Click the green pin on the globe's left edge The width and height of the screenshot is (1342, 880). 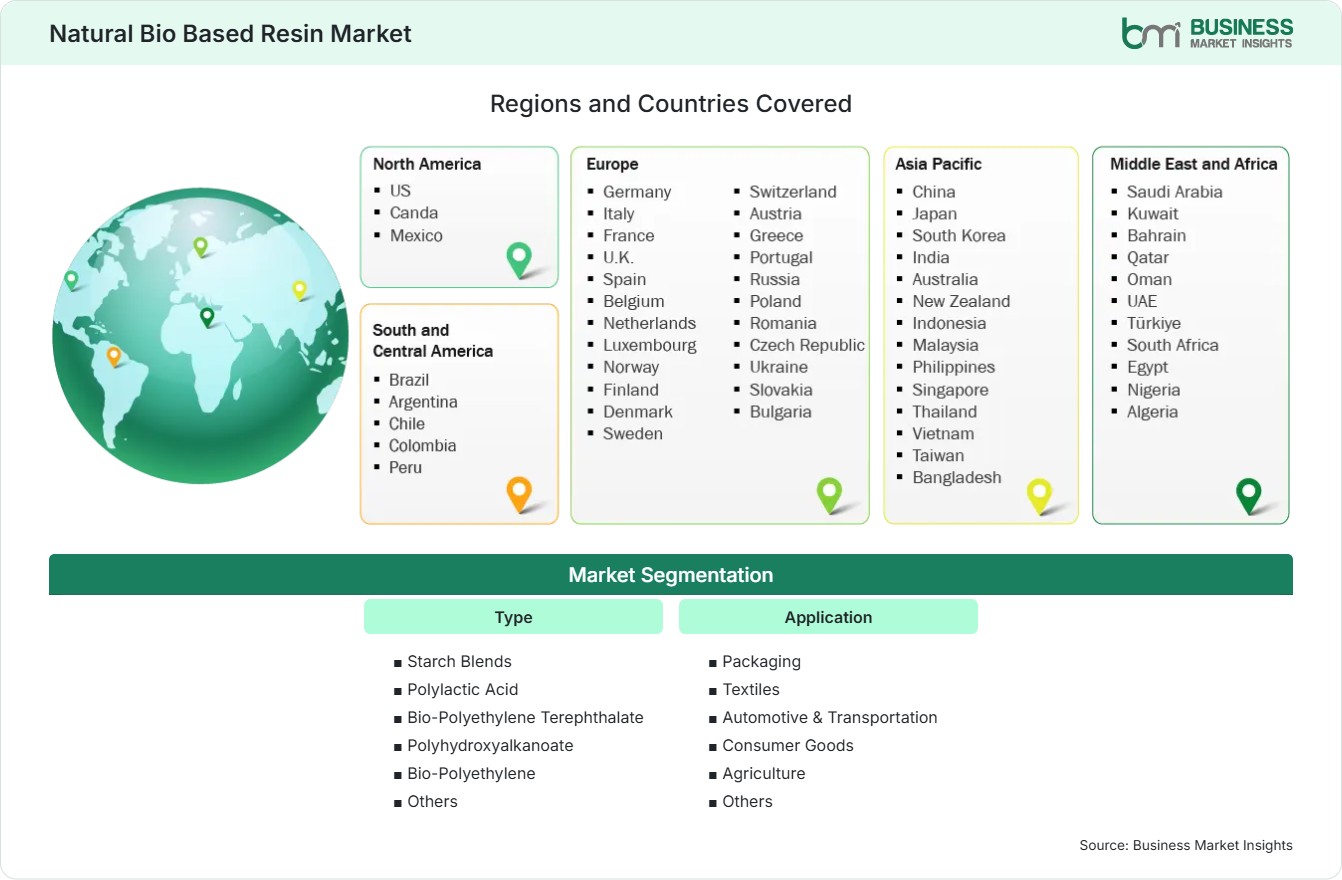coord(71,280)
